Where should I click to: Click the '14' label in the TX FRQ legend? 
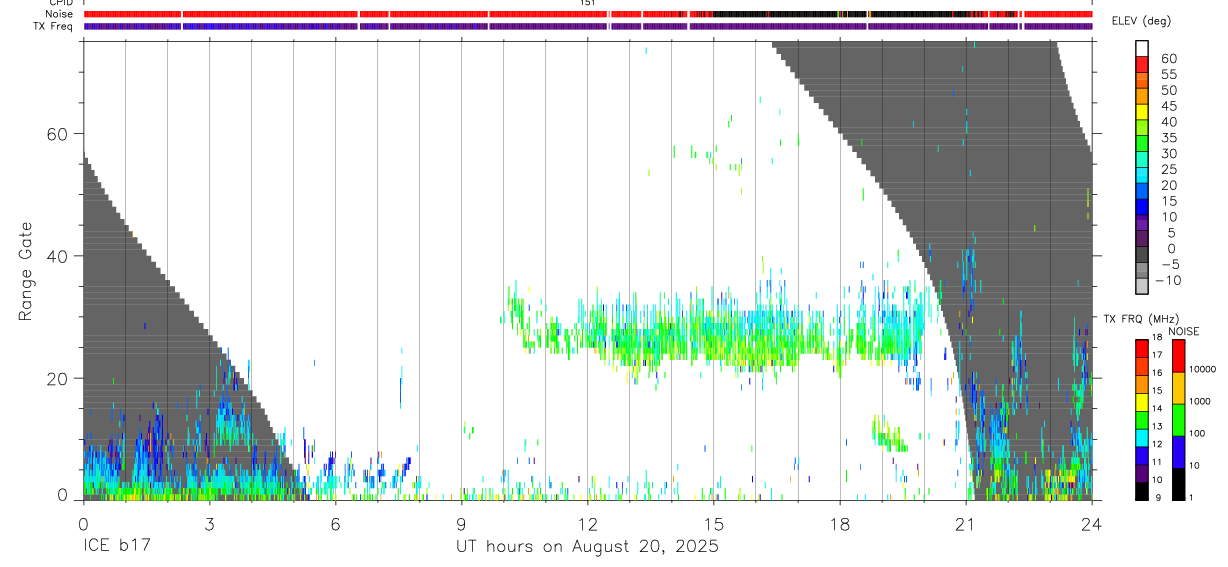click(x=1157, y=408)
